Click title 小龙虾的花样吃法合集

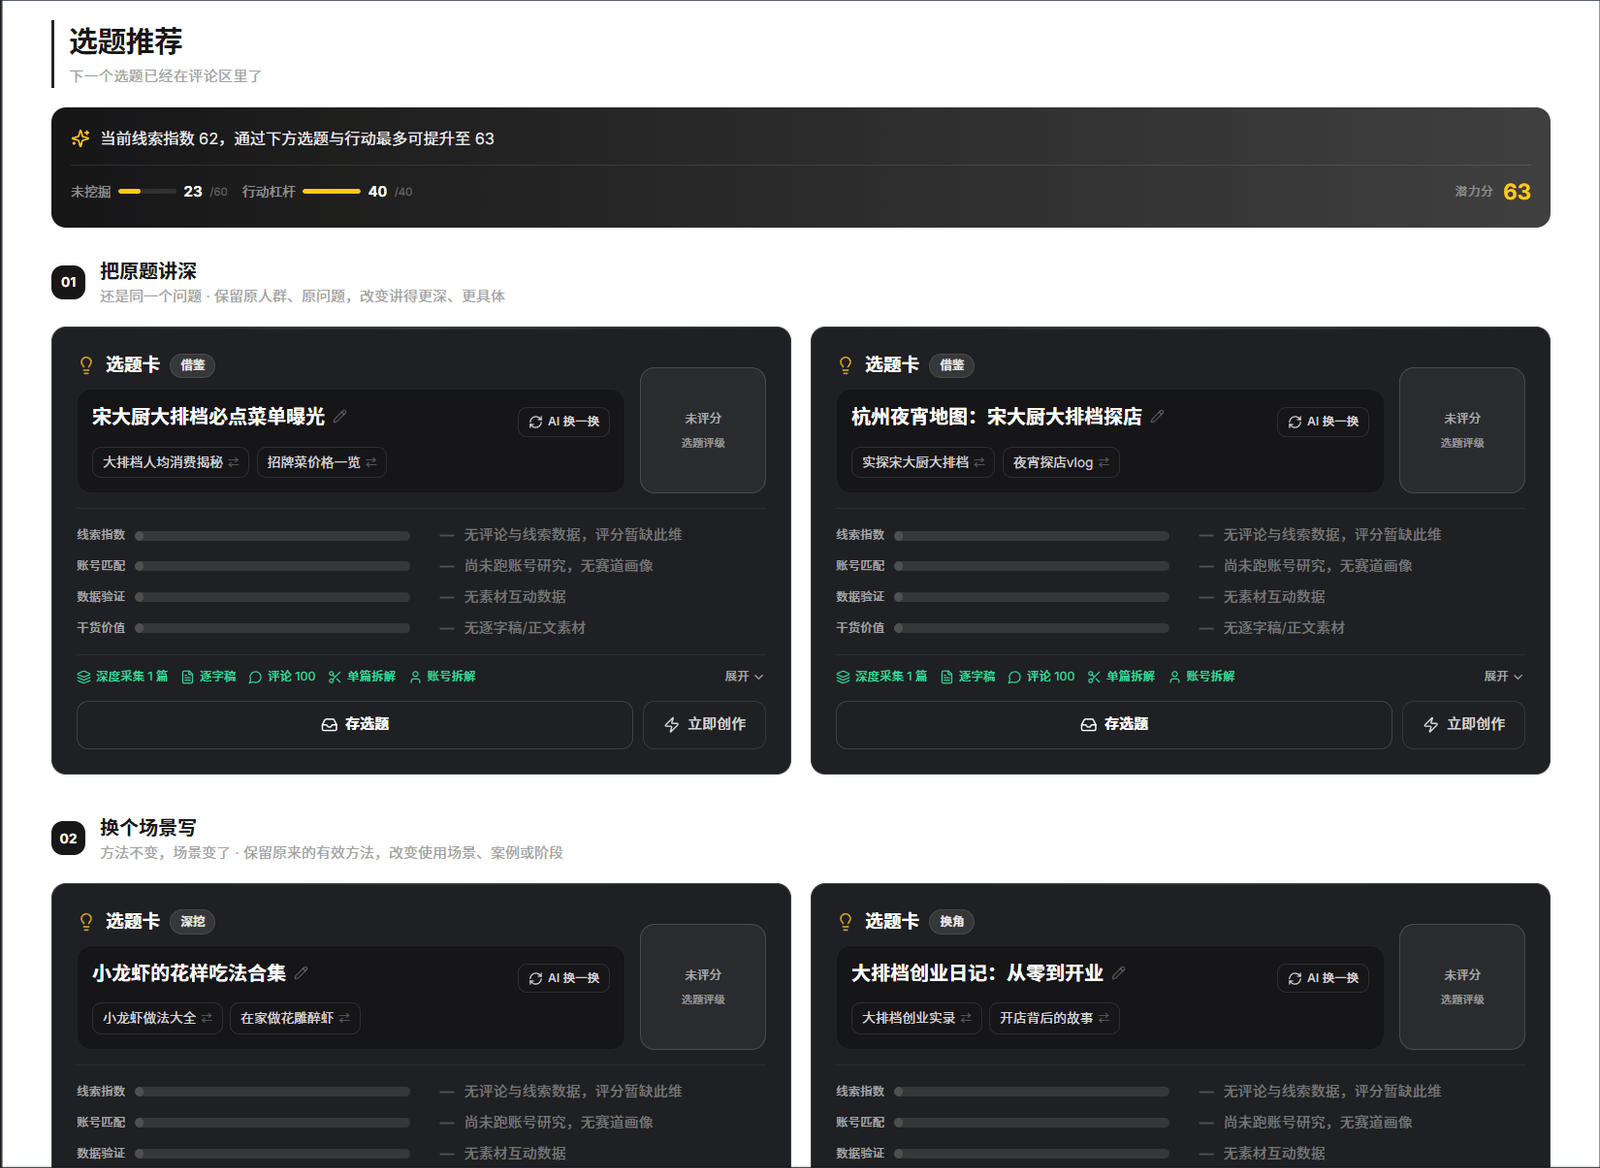pyautogui.click(x=189, y=973)
